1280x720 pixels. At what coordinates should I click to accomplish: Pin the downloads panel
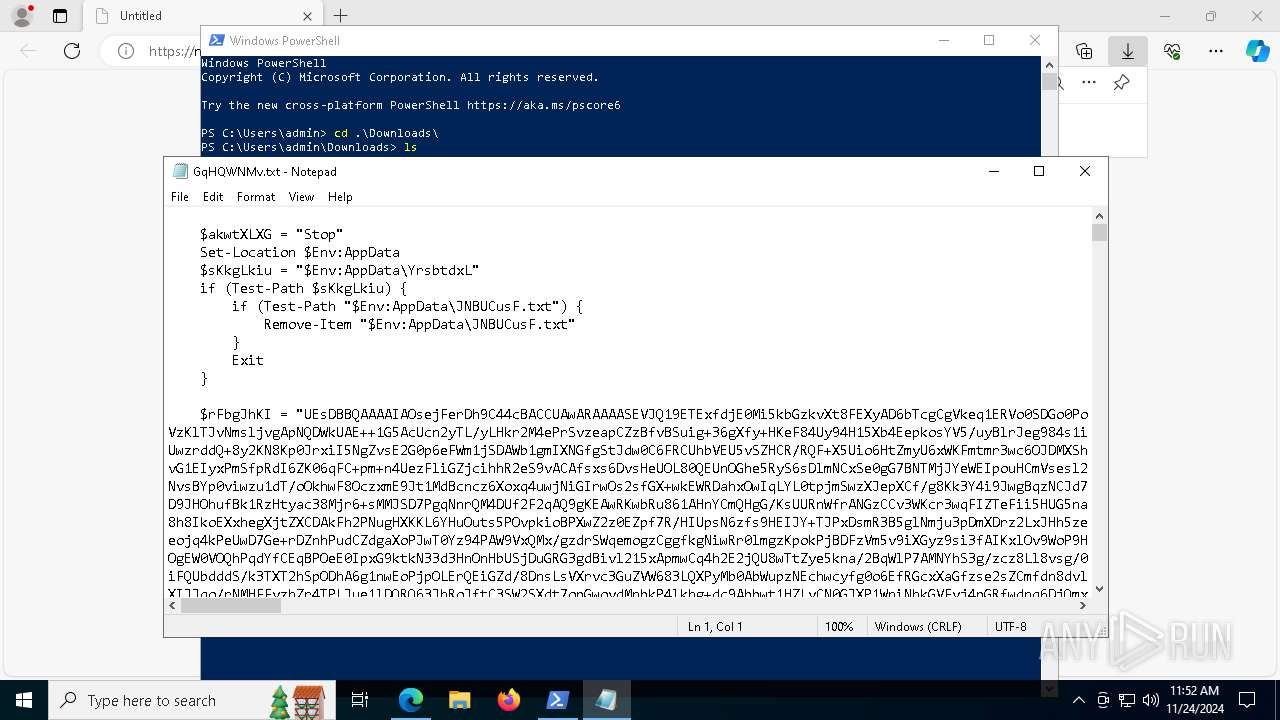1122,83
